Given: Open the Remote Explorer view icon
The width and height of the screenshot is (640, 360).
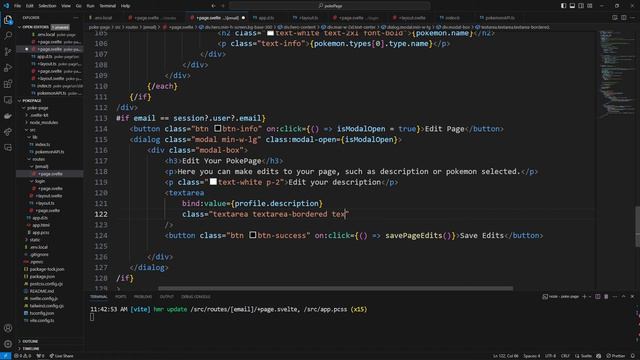Looking at the screenshot, I should (8, 100).
